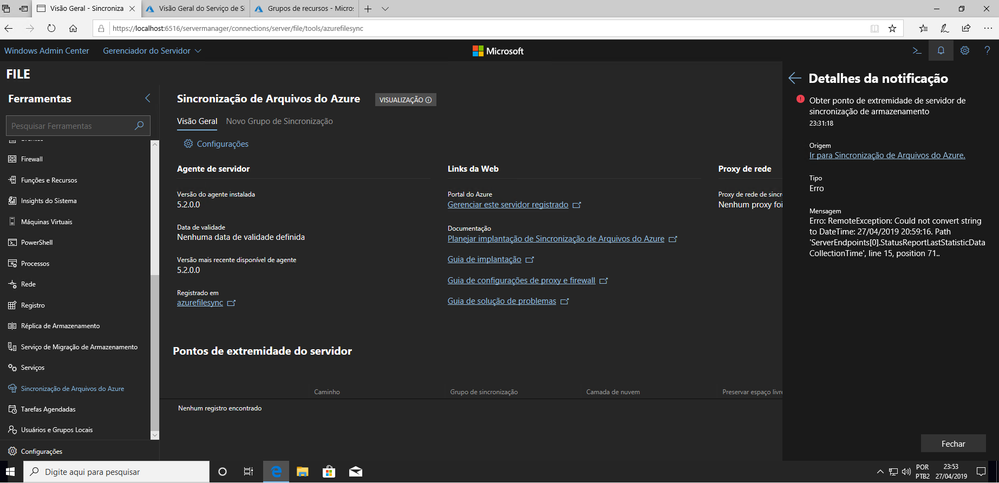Open Windows Start menu

click(x=11, y=472)
